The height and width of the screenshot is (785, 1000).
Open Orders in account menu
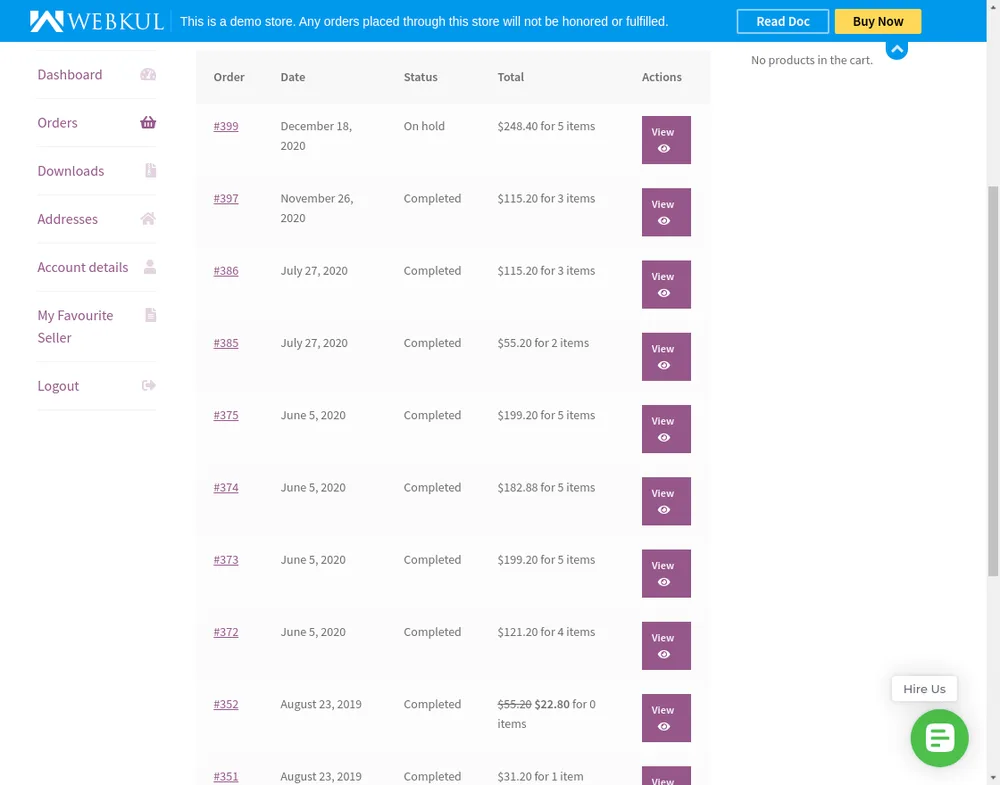point(57,122)
